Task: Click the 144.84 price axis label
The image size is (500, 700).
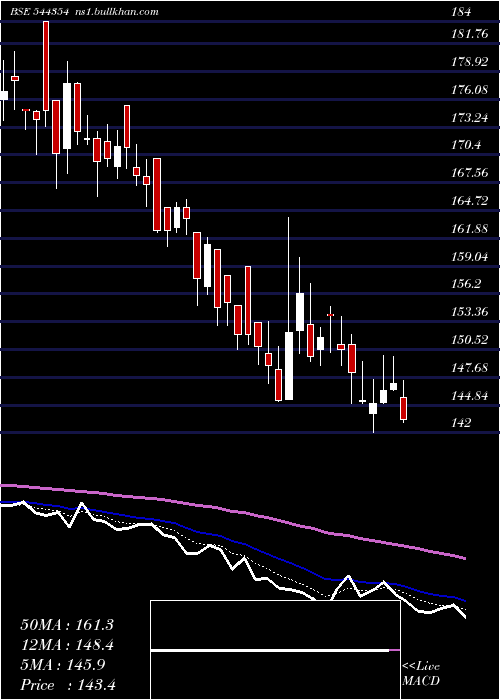Action: pos(470,396)
